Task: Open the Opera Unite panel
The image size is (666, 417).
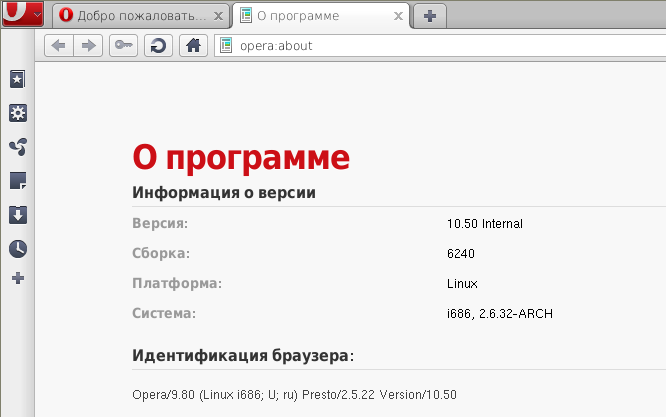Action: pos(17,147)
